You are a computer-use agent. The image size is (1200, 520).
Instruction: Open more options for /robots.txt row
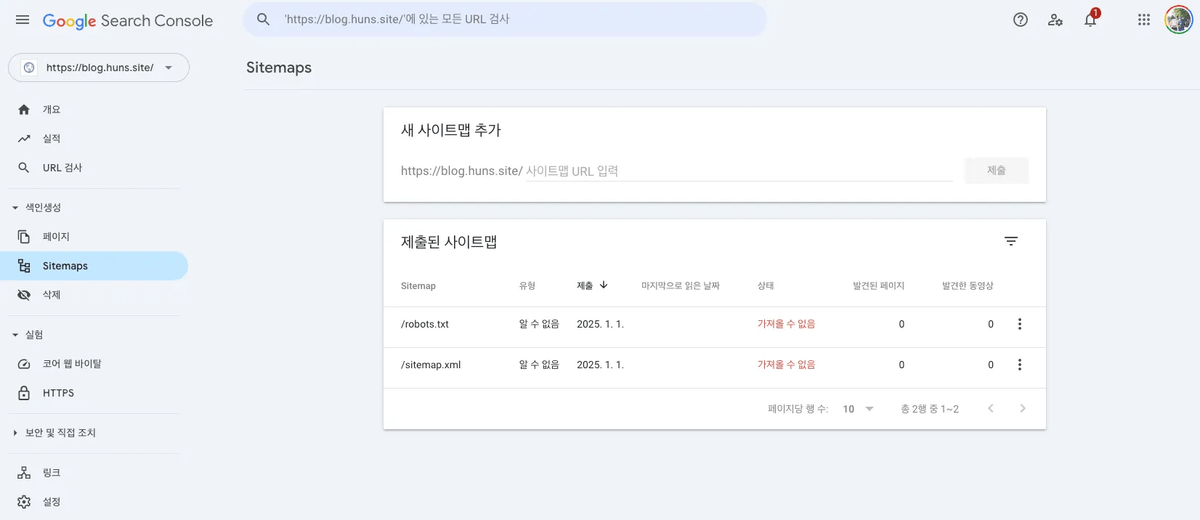coord(1020,324)
